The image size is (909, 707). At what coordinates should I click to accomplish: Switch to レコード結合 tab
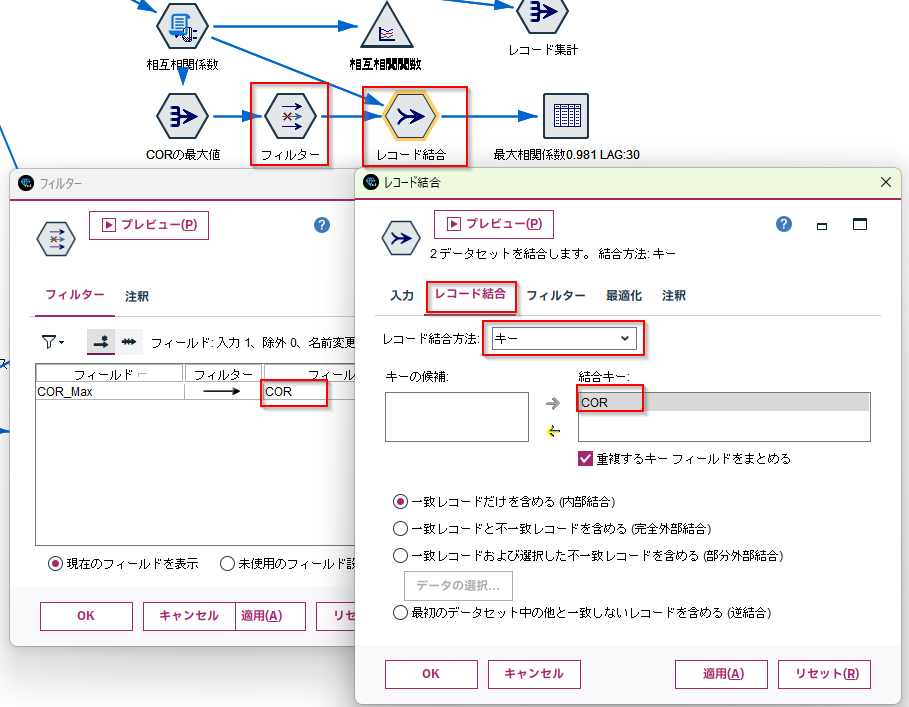470,294
